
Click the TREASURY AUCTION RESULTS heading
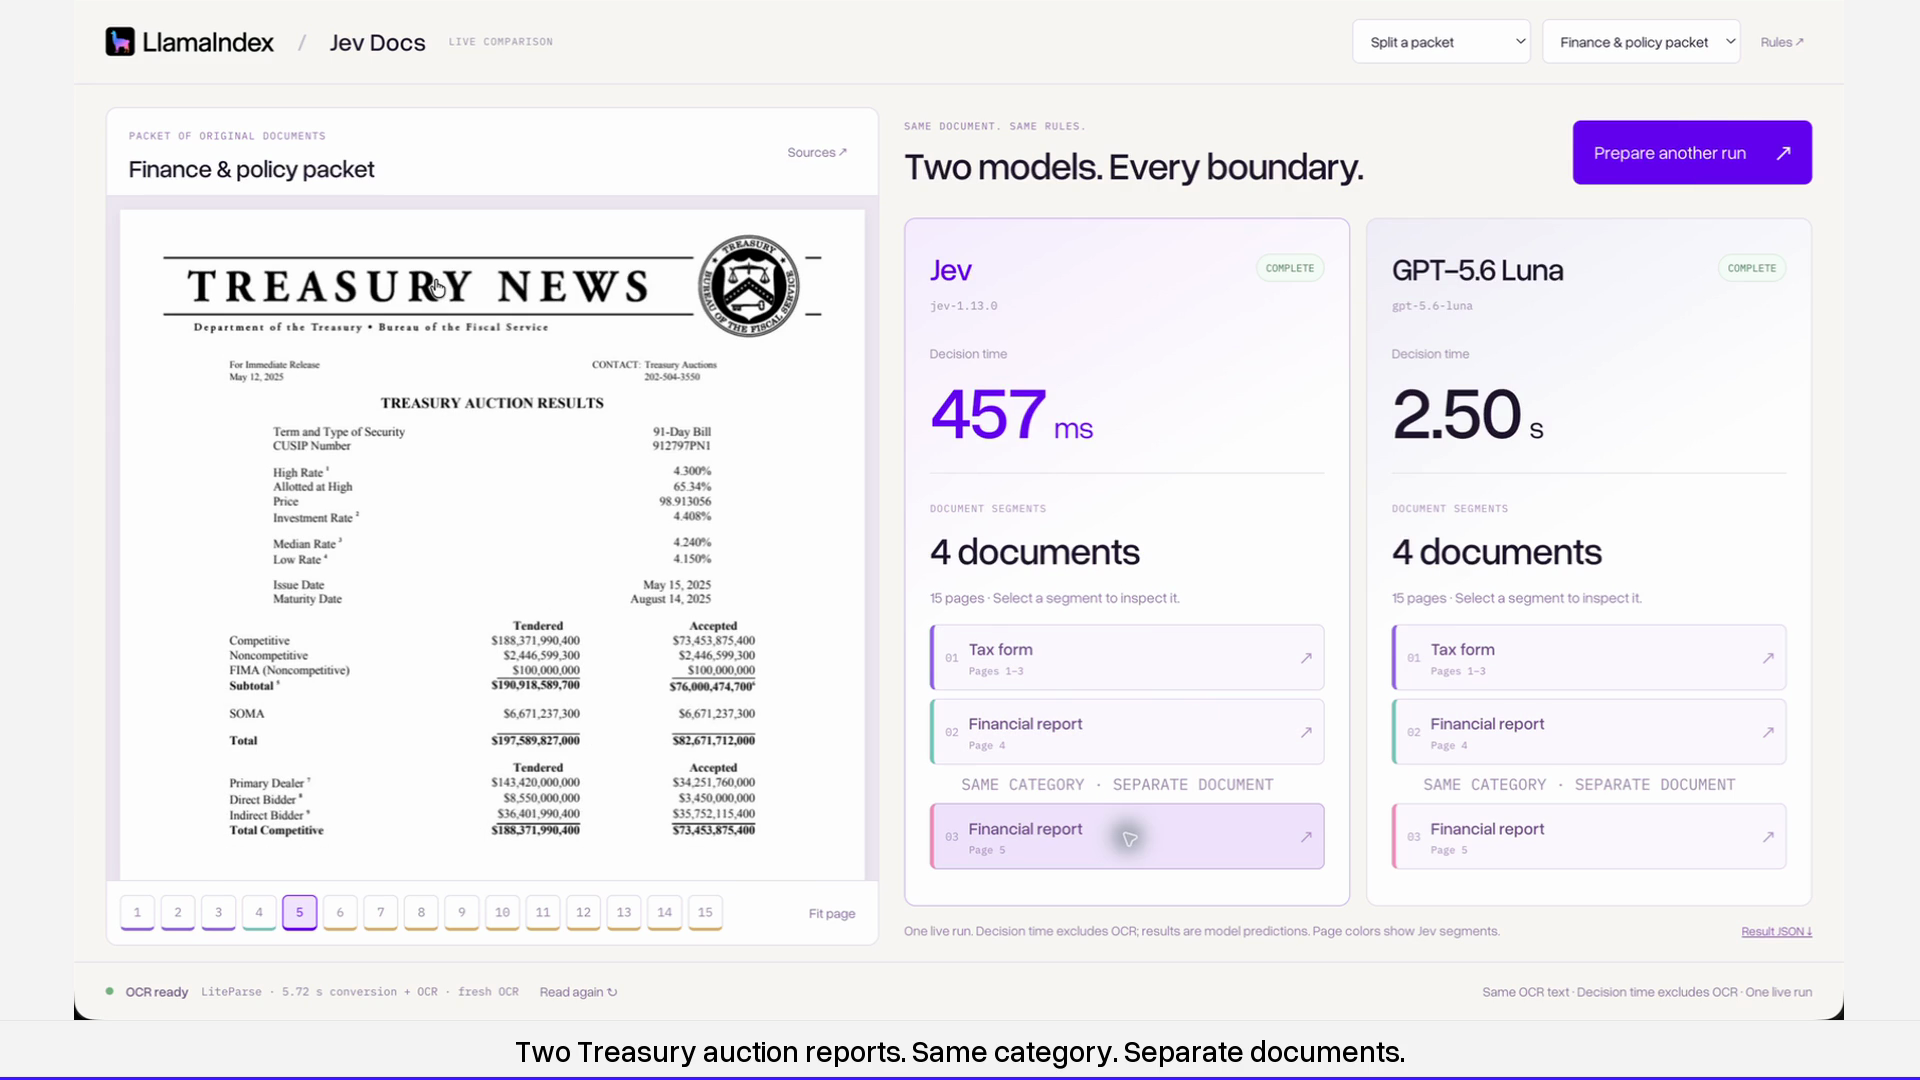492,403
